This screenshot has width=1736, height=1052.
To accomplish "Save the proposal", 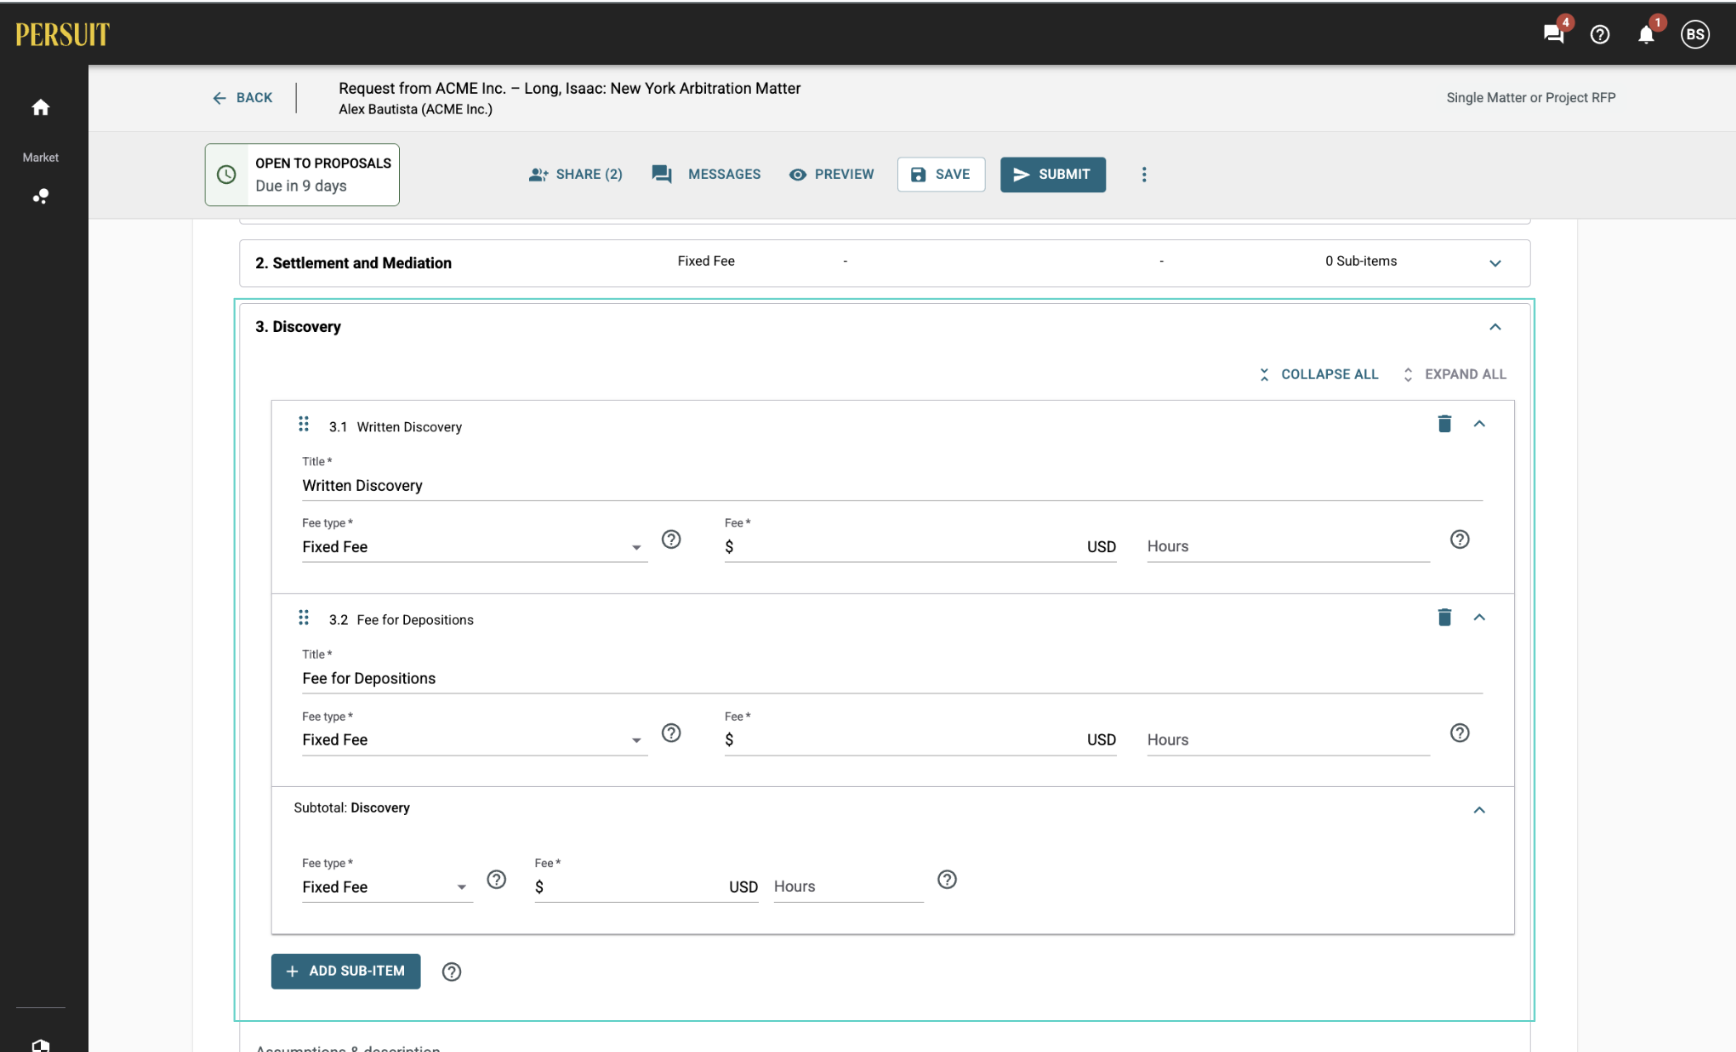I will tap(941, 174).
